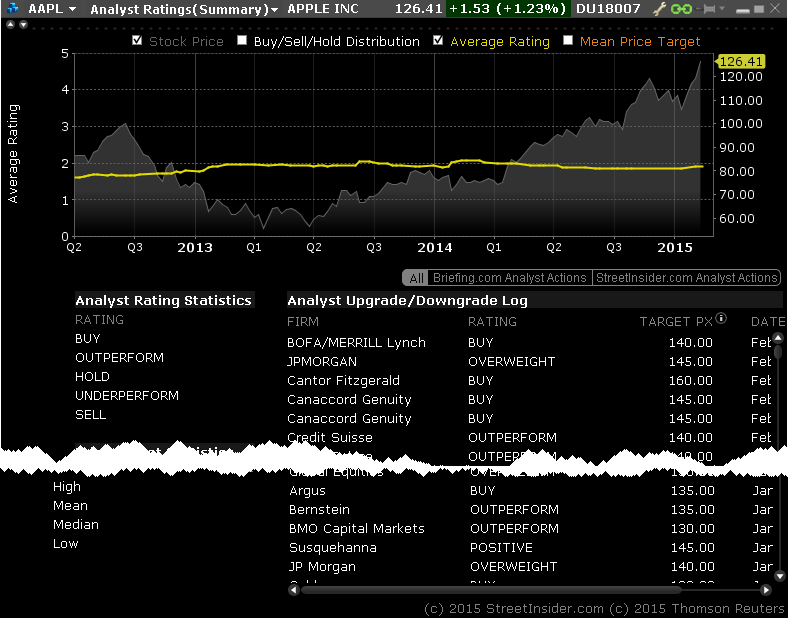Open the AAPL ticker dropdown
788x618 pixels.
point(72,9)
